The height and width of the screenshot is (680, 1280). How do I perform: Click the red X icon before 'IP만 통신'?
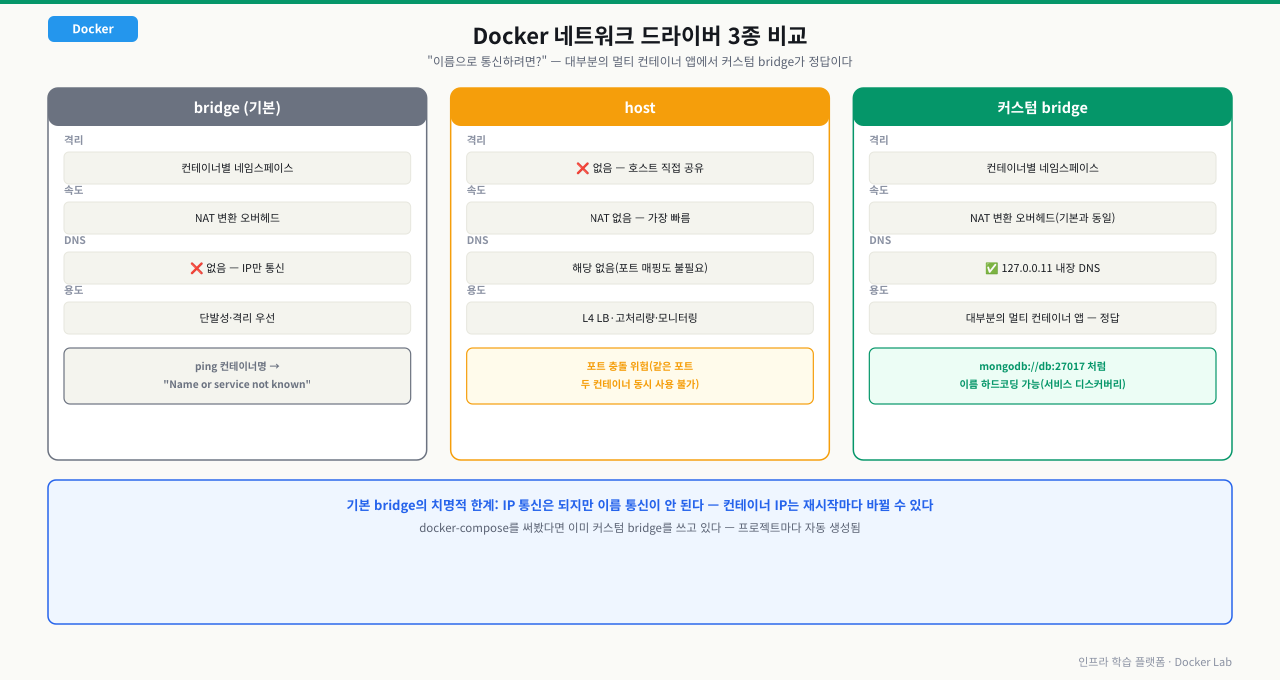[196, 268]
